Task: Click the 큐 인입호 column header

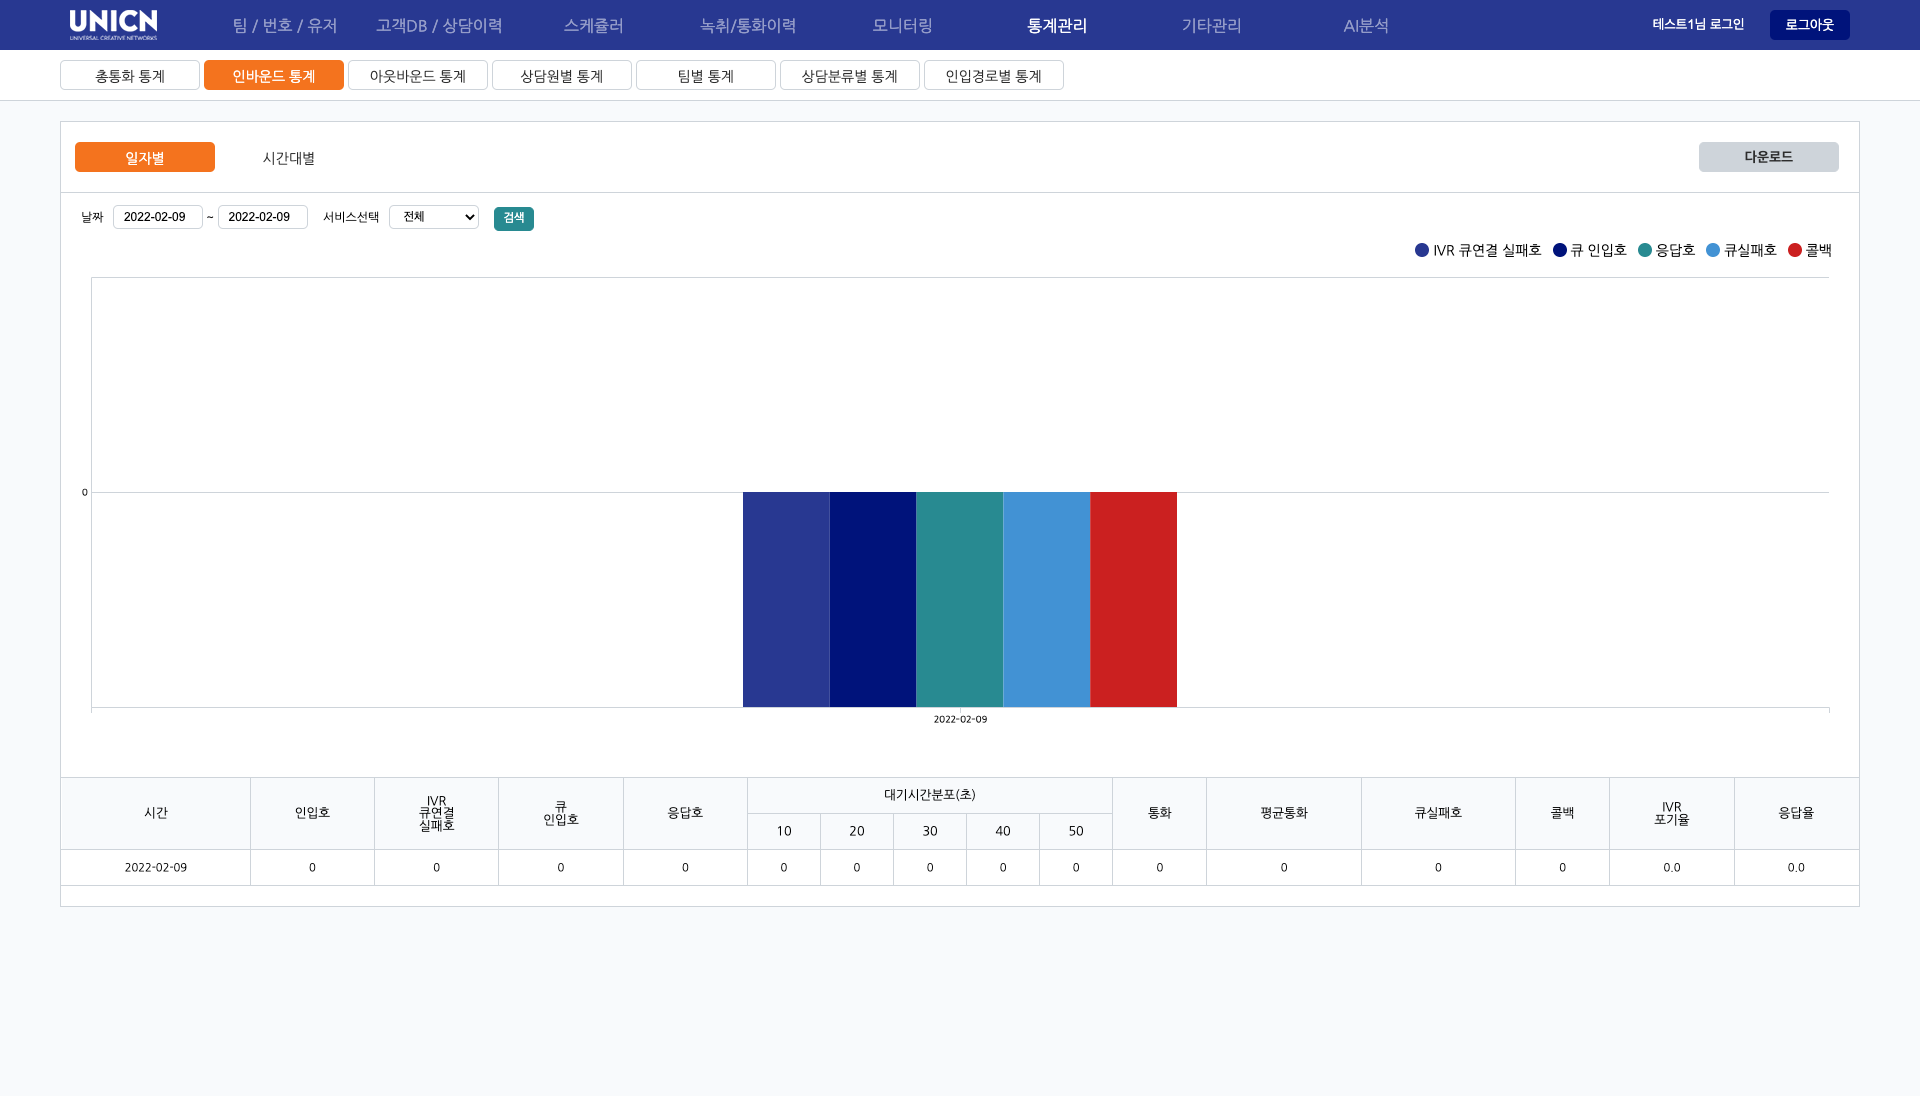Action: pos(560,813)
